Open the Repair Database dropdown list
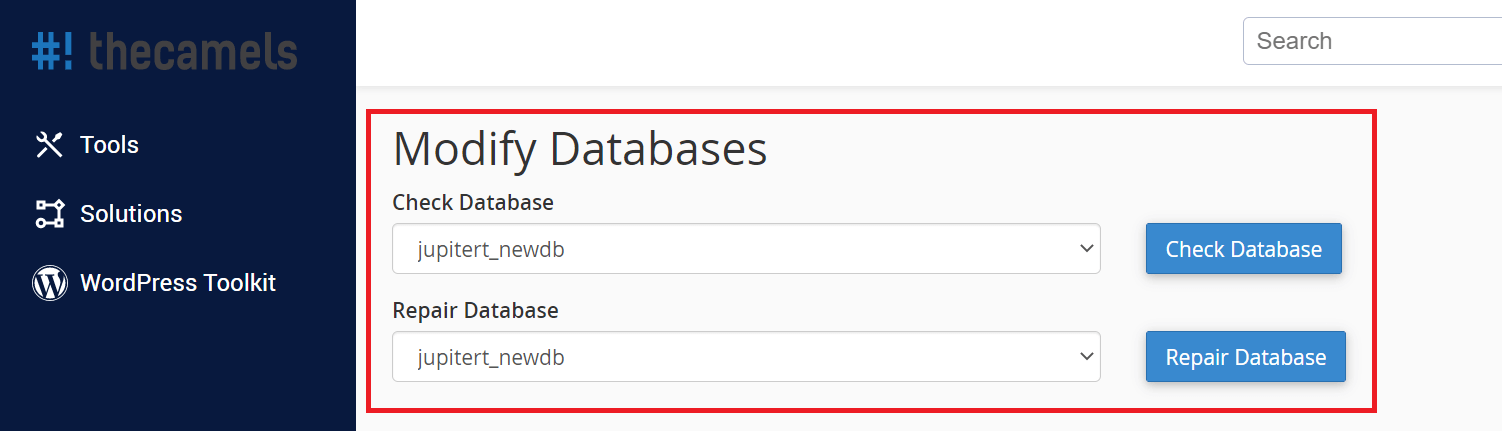Screen dimensions: 1502x431 [x=746, y=357]
